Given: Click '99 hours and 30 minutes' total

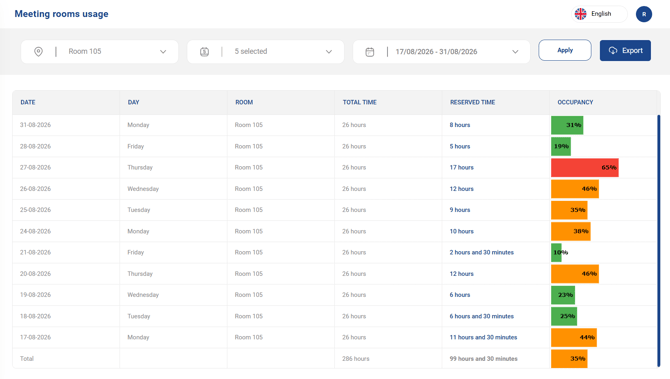Looking at the screenshot, I should pyautogui.click(x=483, y=359).
